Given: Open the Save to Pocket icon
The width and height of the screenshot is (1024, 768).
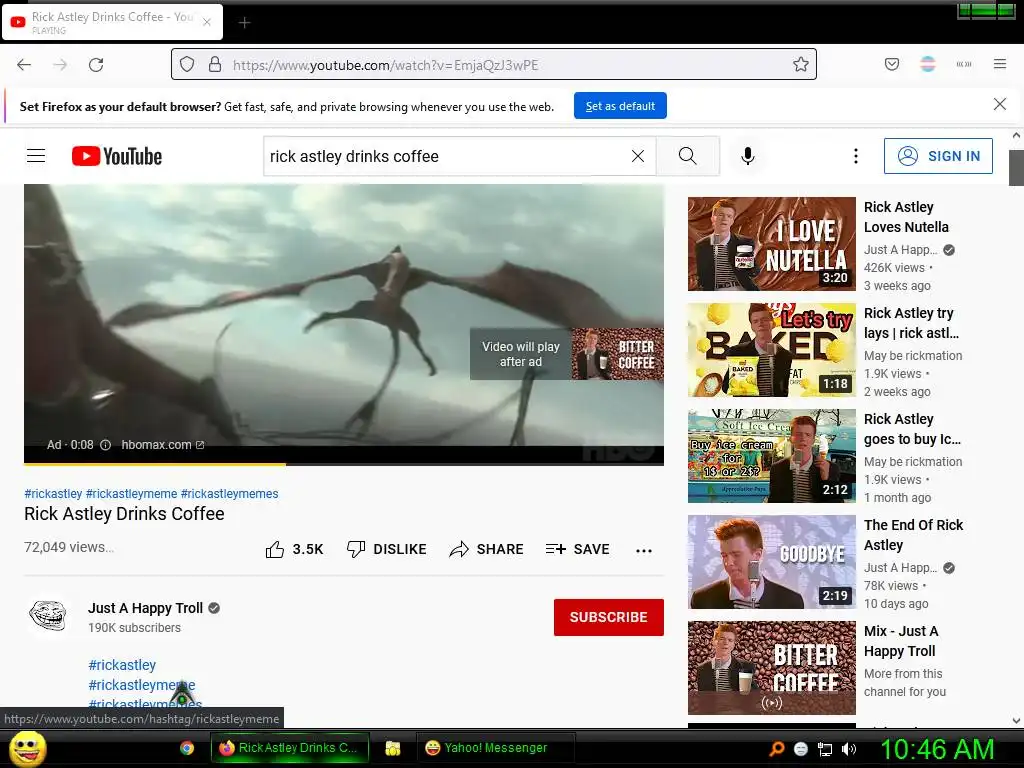Looking at the screenshot, I should 892,64.
